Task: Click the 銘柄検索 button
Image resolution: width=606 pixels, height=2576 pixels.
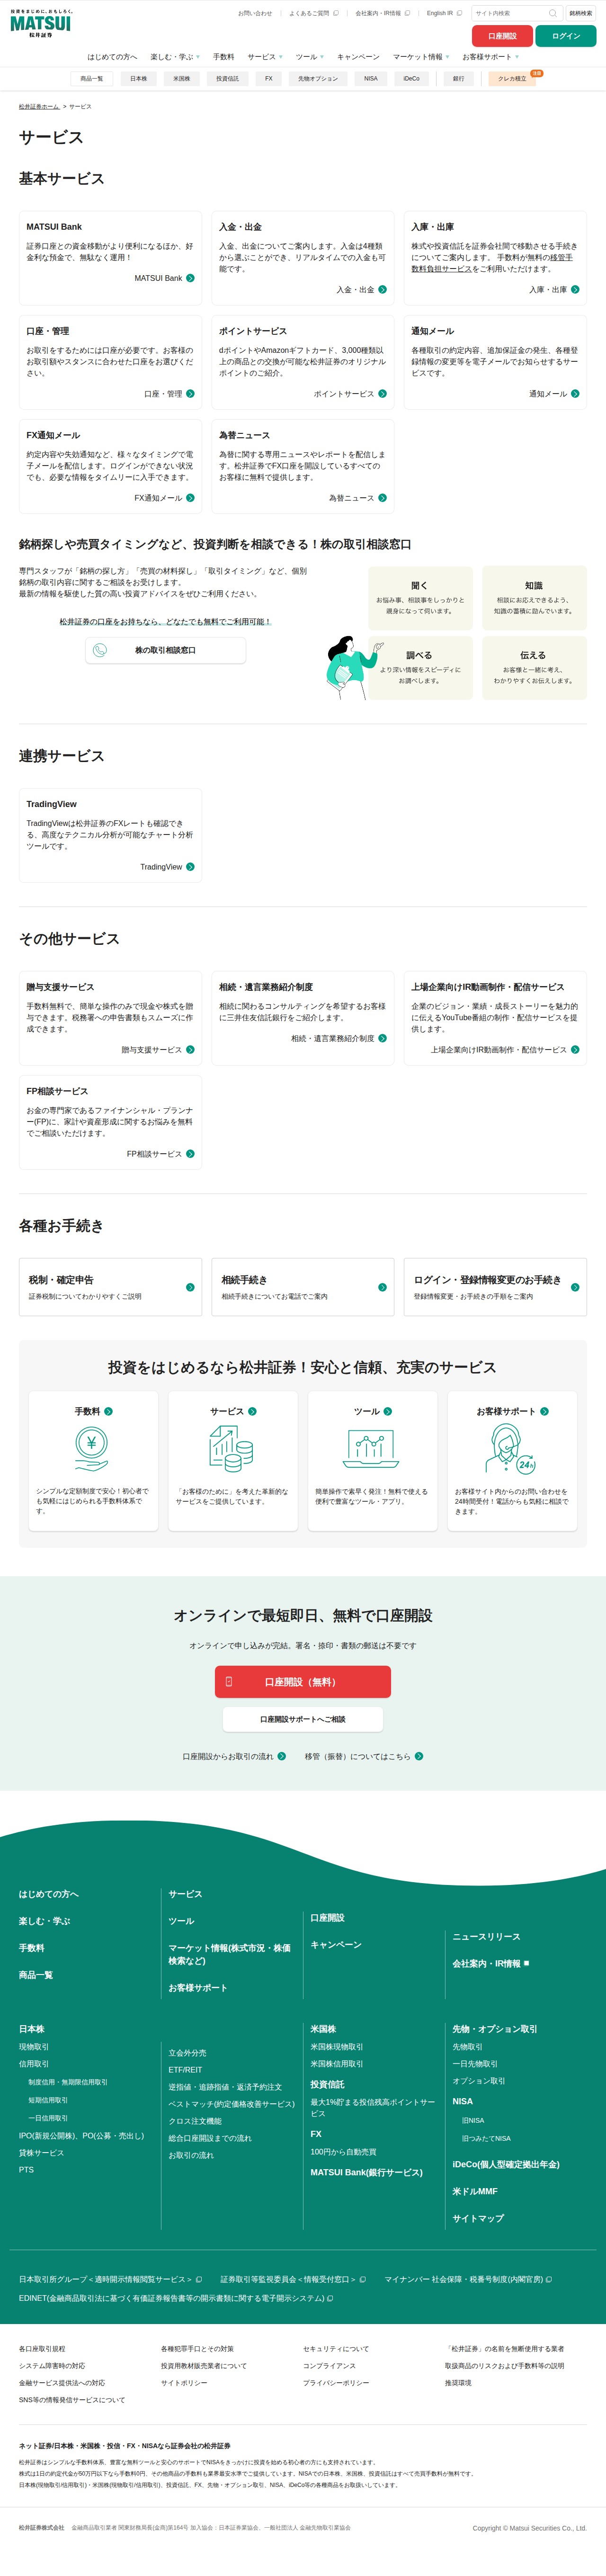Action: tap(581, 13)
